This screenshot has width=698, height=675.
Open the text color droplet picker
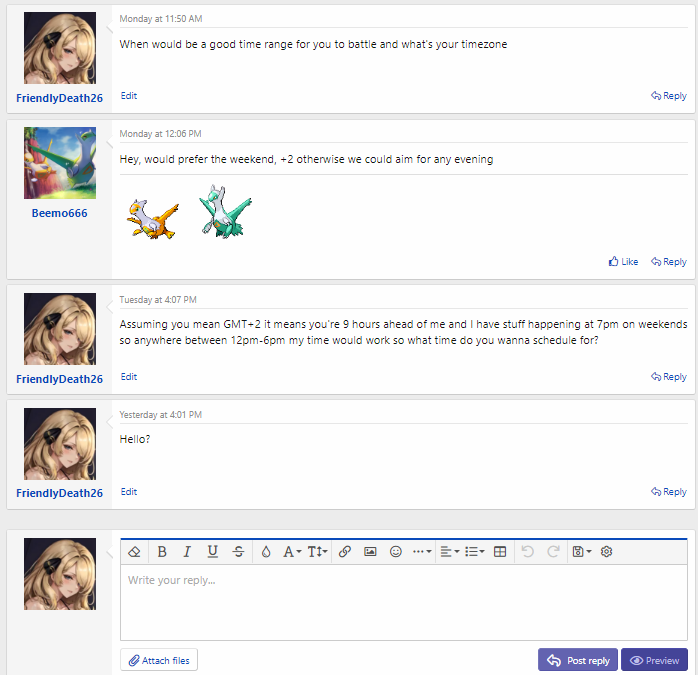[x=266, y=551]
